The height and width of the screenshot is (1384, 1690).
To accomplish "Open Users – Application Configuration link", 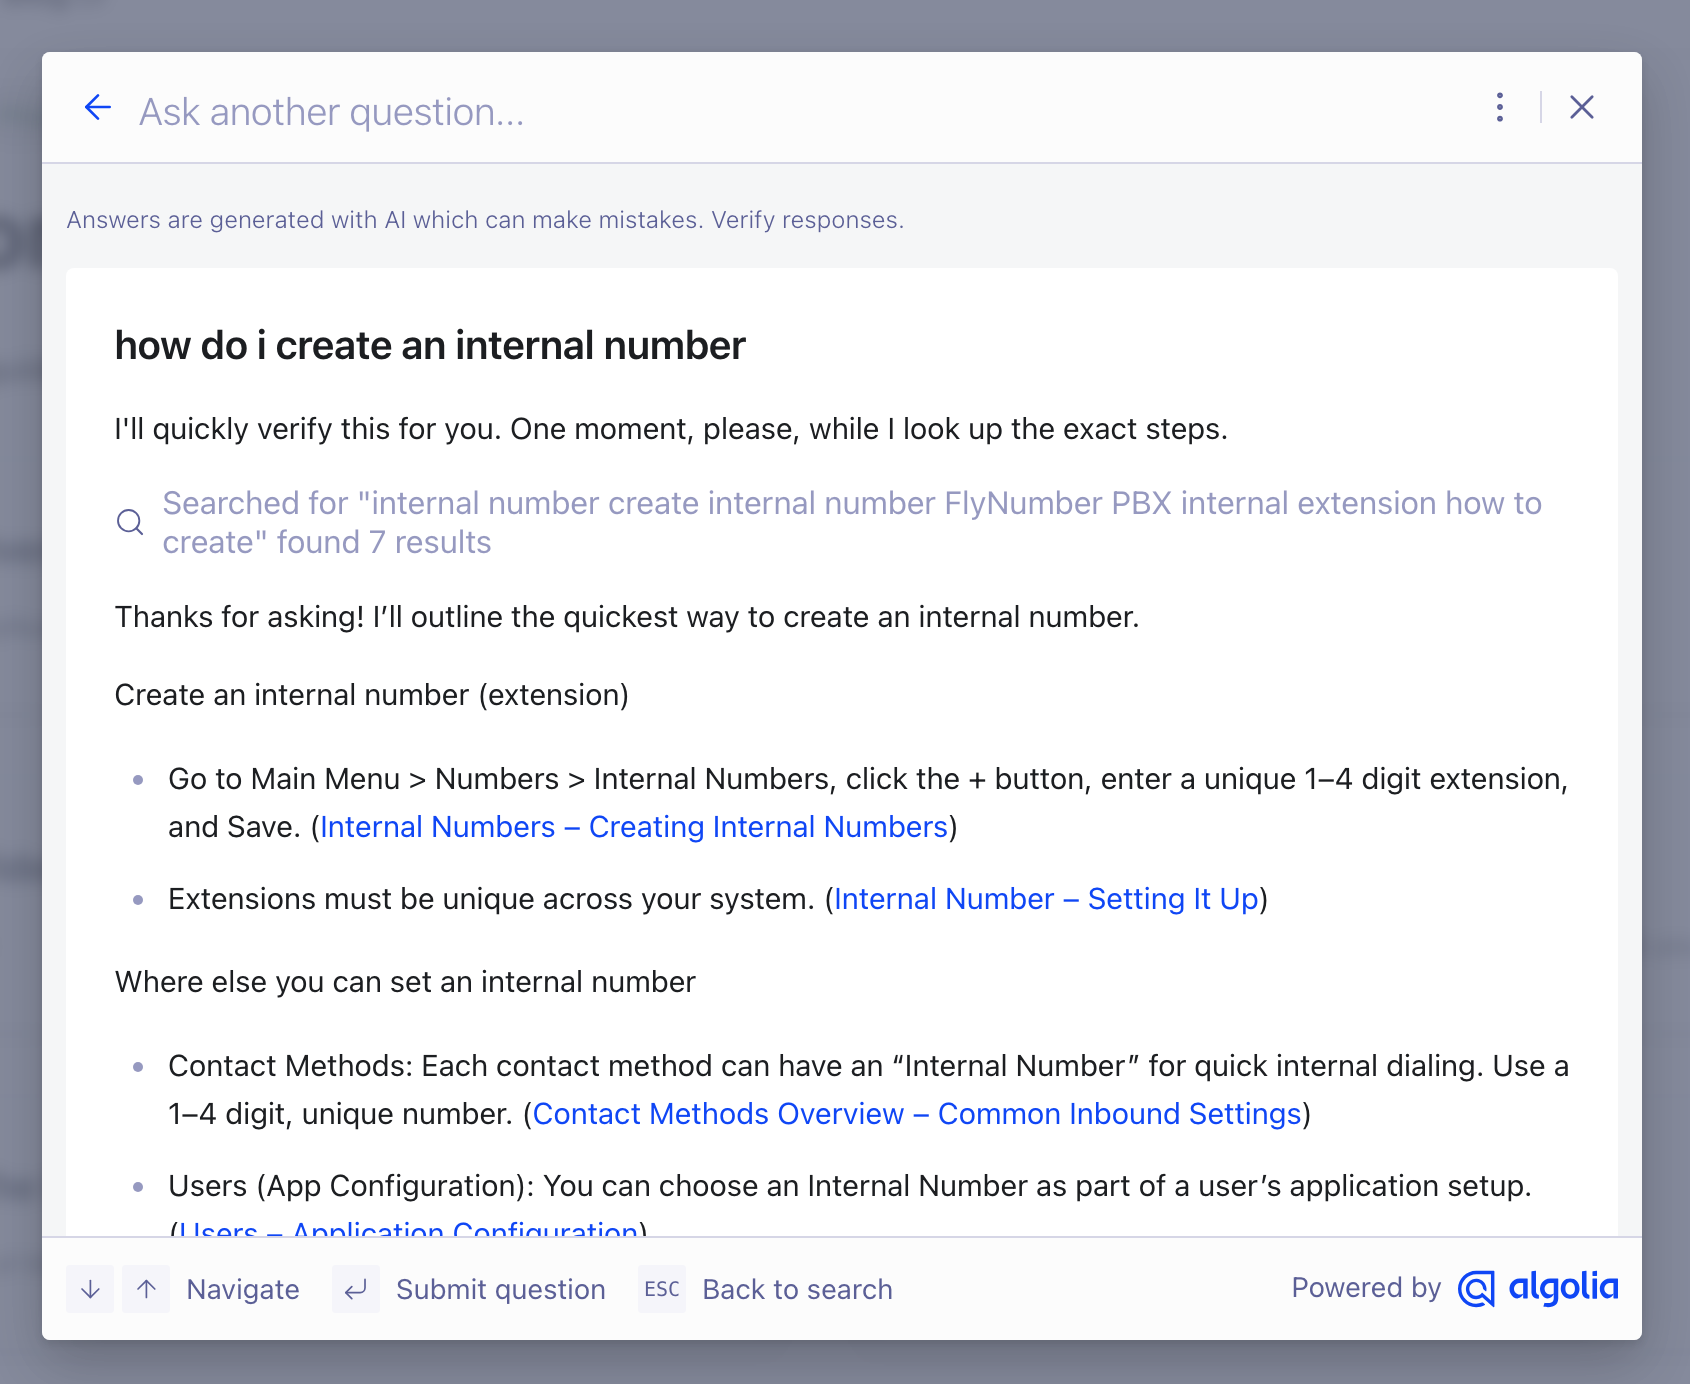I will (408, 1229).
